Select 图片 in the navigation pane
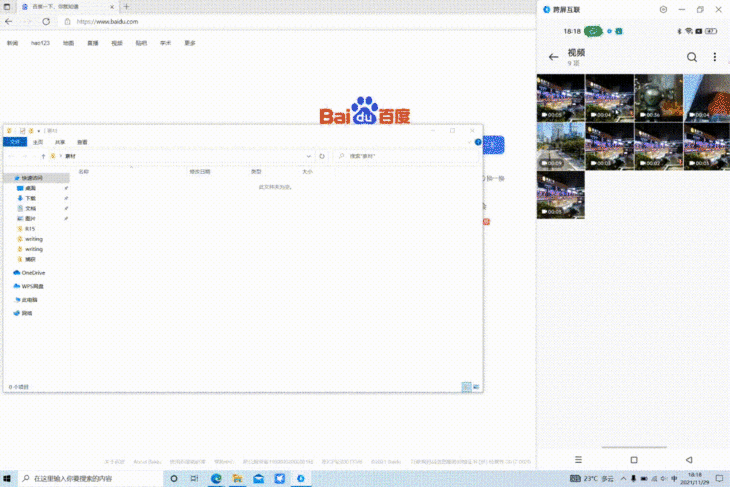 click(30, 219)
